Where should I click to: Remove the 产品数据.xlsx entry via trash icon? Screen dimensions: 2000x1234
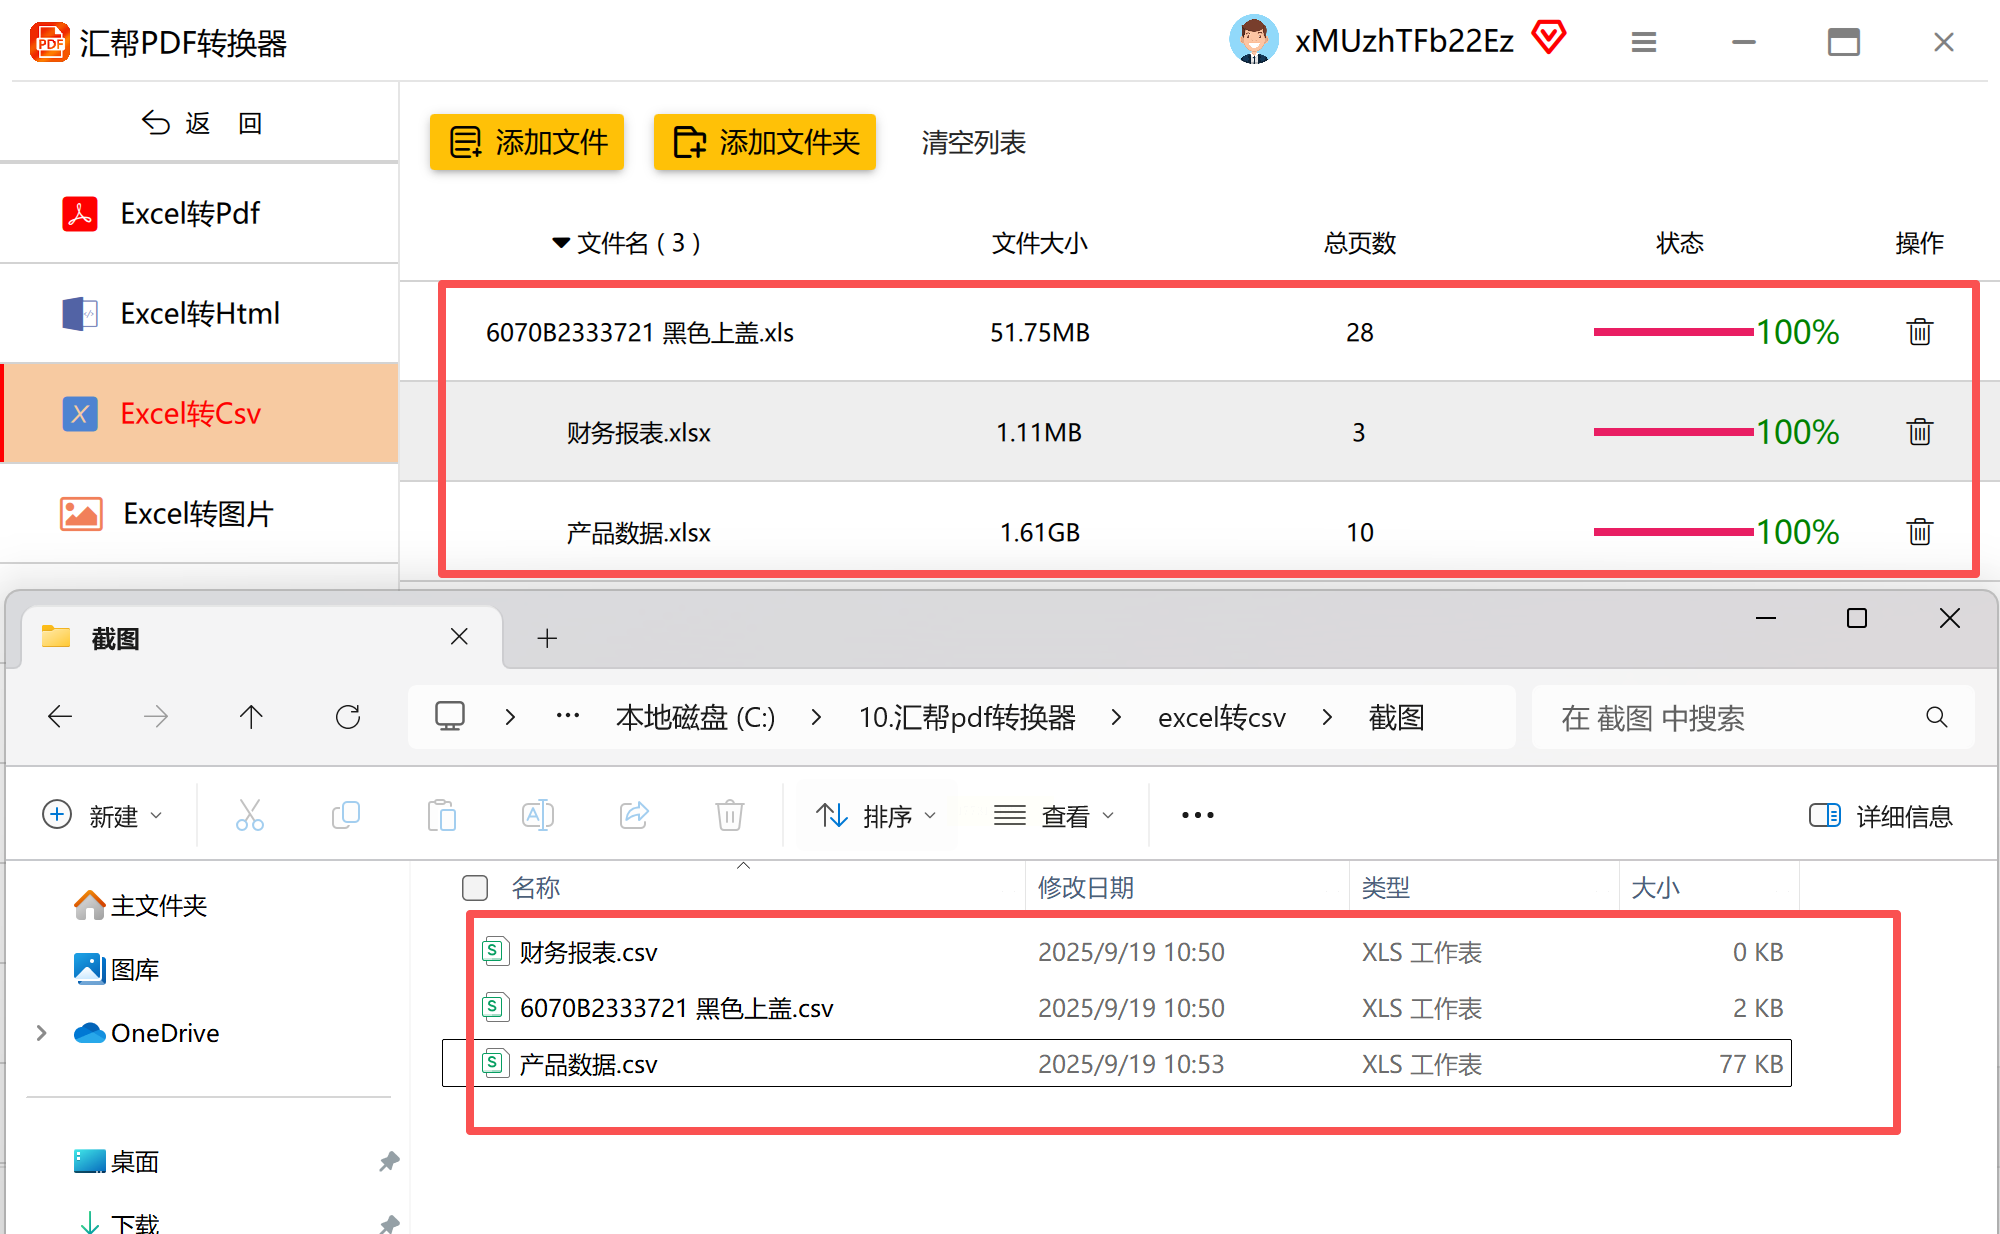click(1919, 532)
